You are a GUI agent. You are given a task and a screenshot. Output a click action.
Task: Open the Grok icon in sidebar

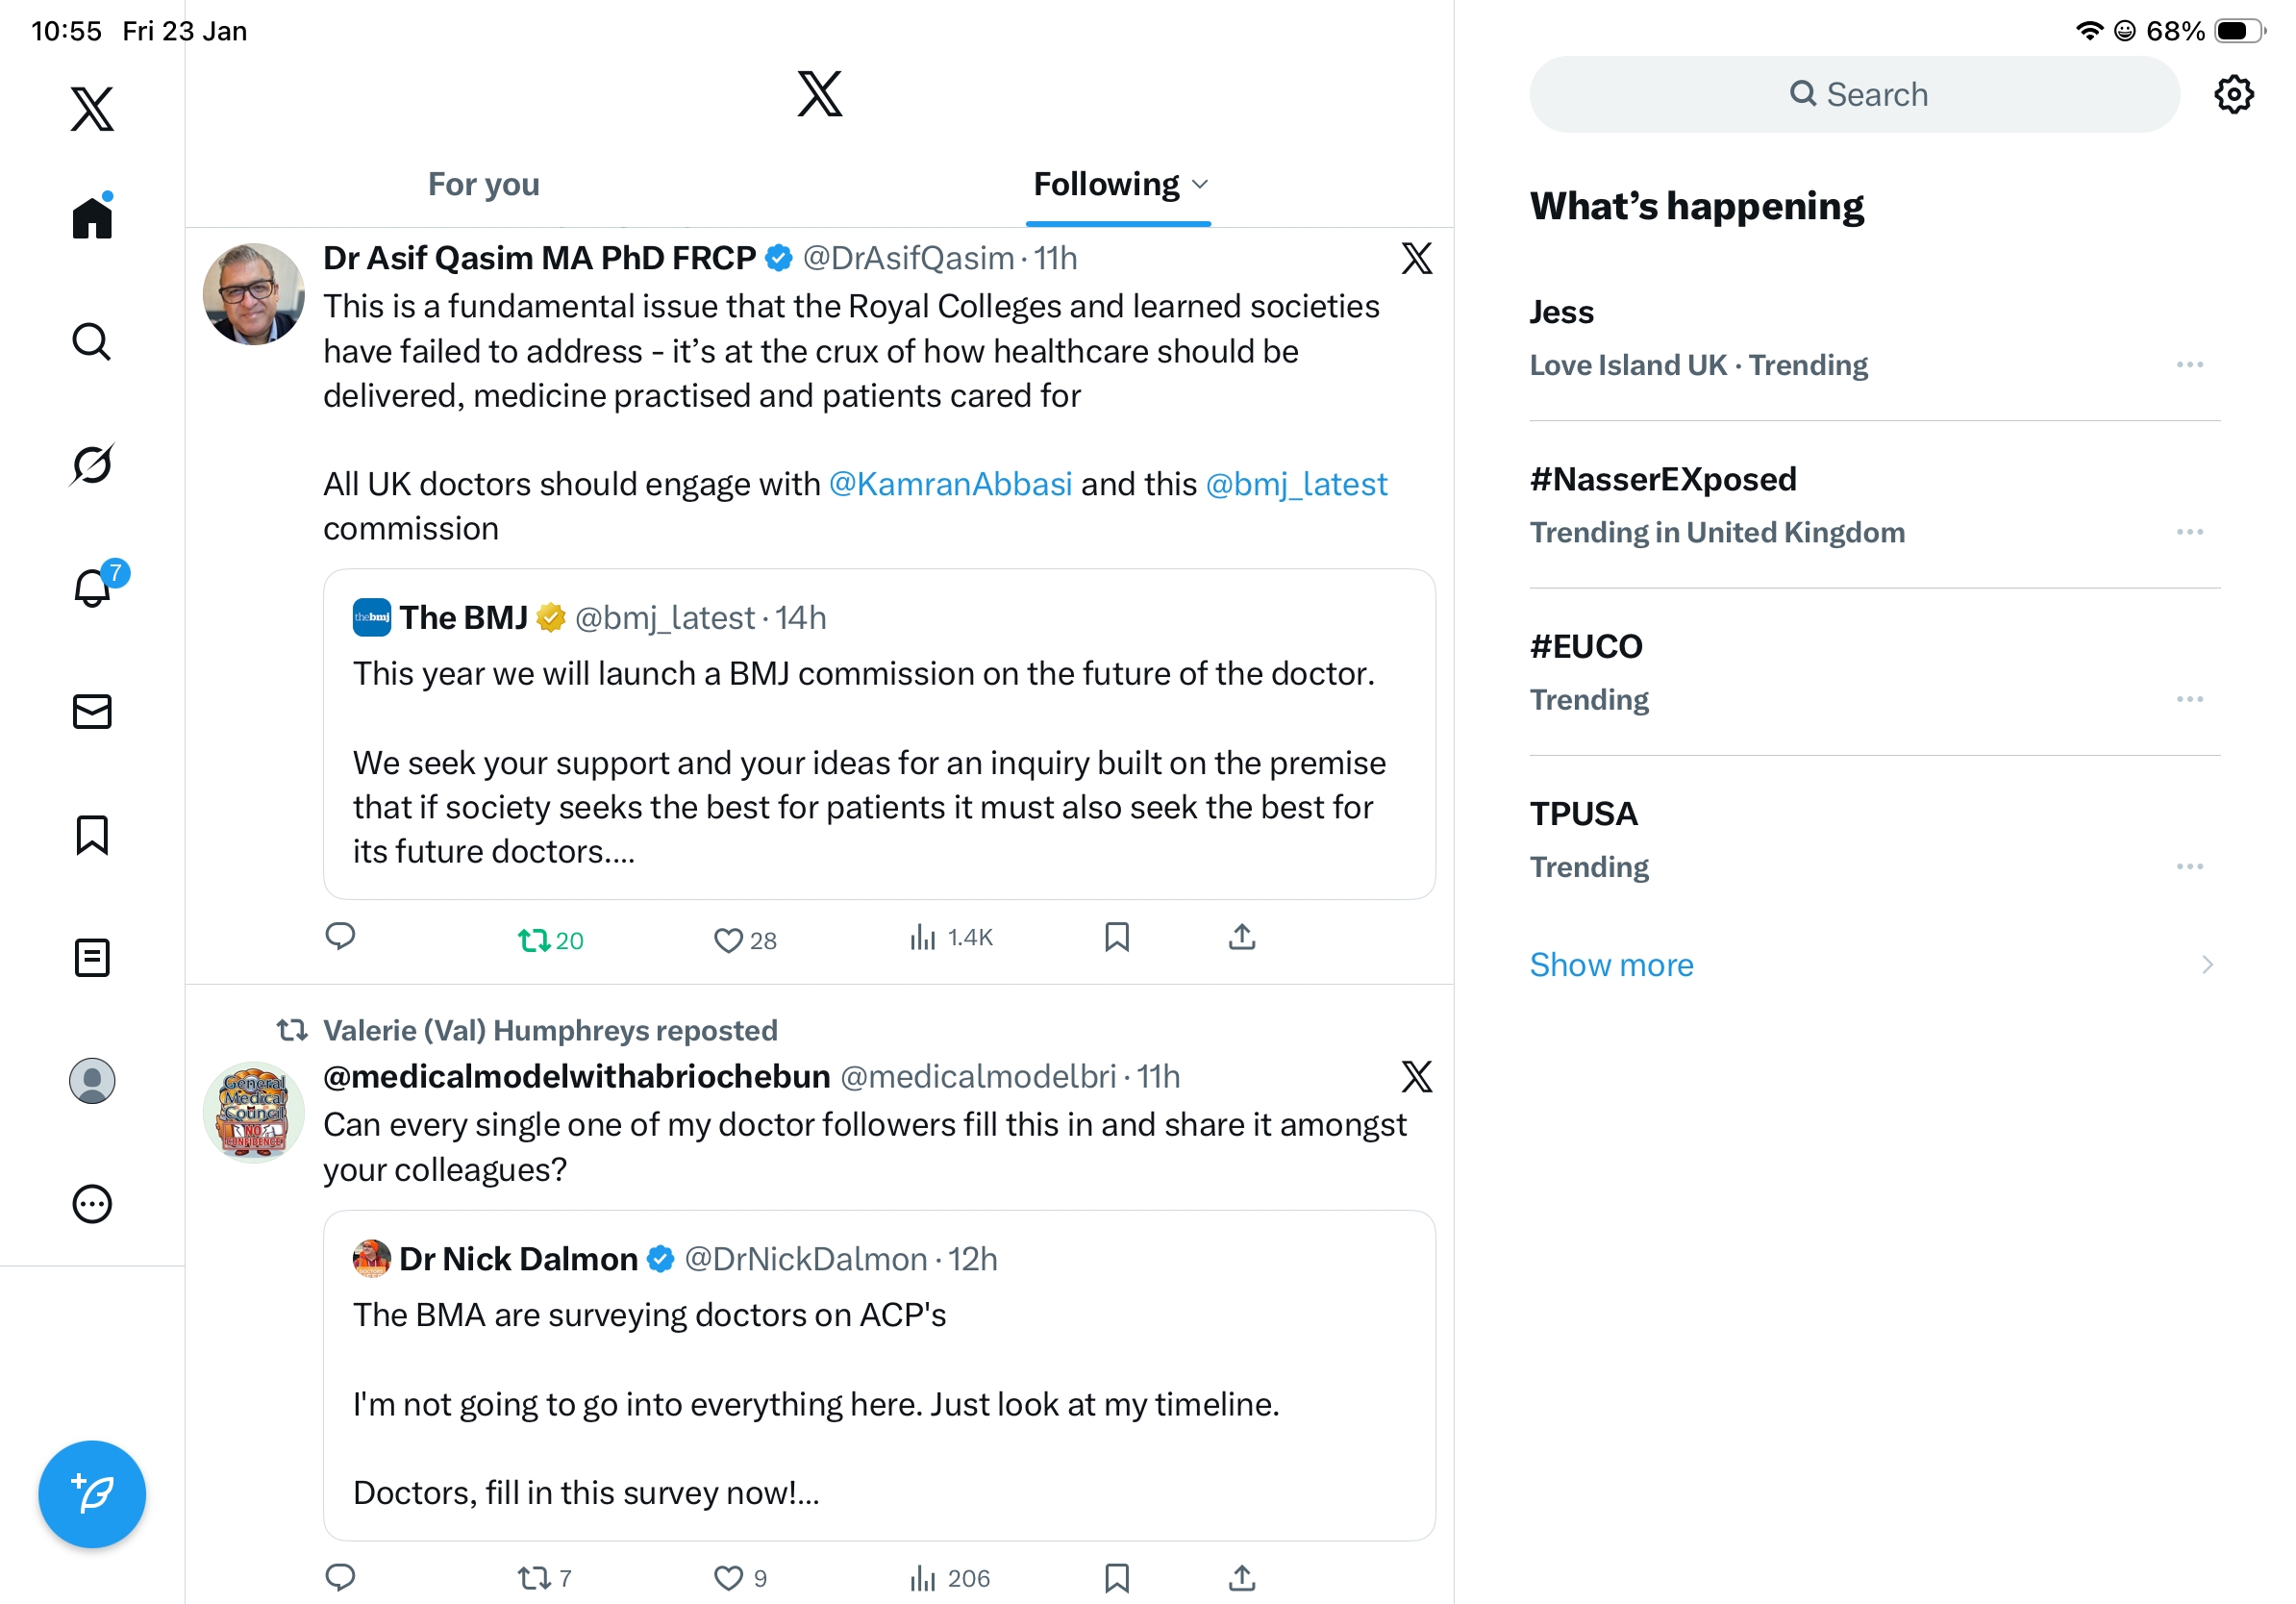pos(92,465)
